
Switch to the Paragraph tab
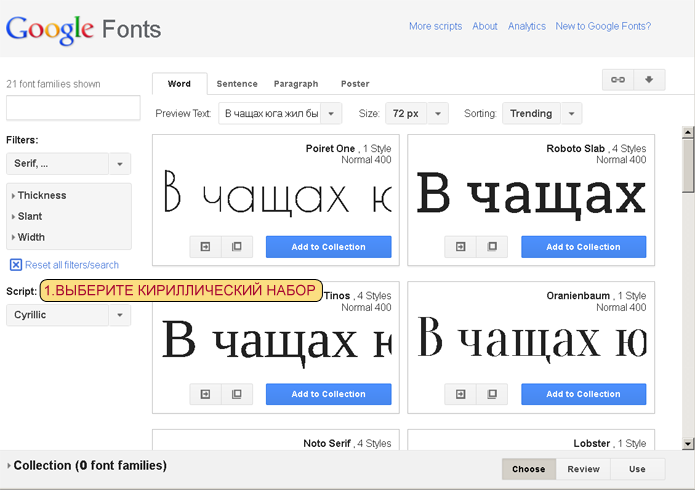[296, 84]
